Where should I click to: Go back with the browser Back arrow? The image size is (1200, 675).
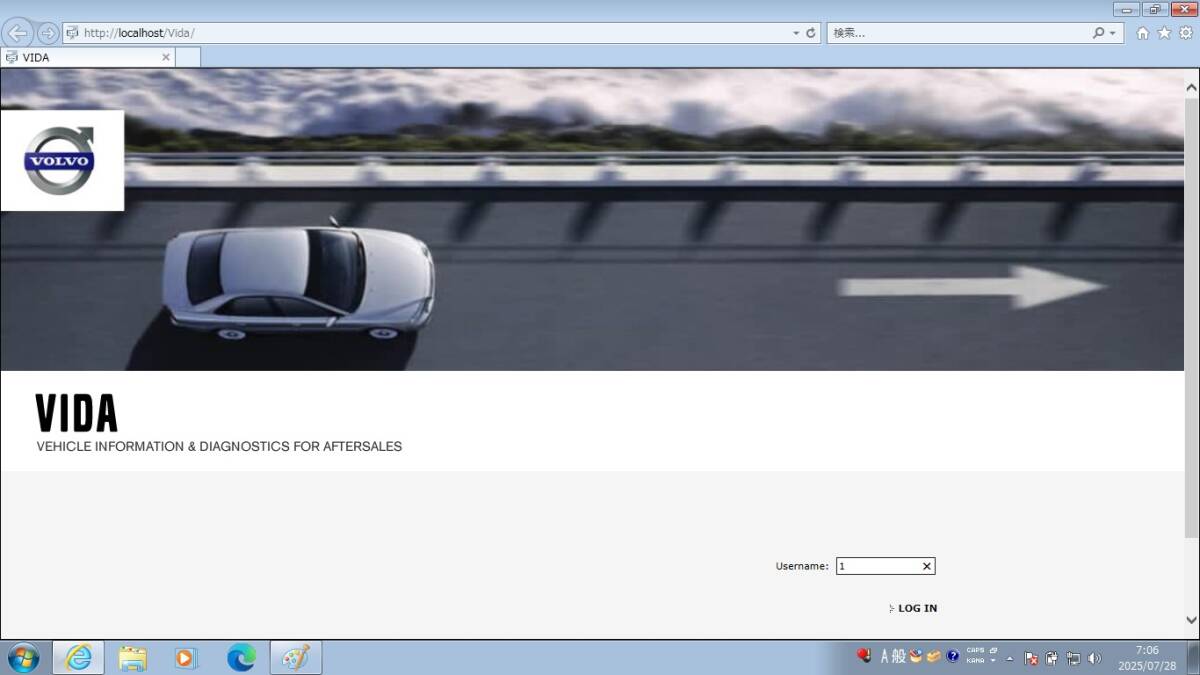18,33
